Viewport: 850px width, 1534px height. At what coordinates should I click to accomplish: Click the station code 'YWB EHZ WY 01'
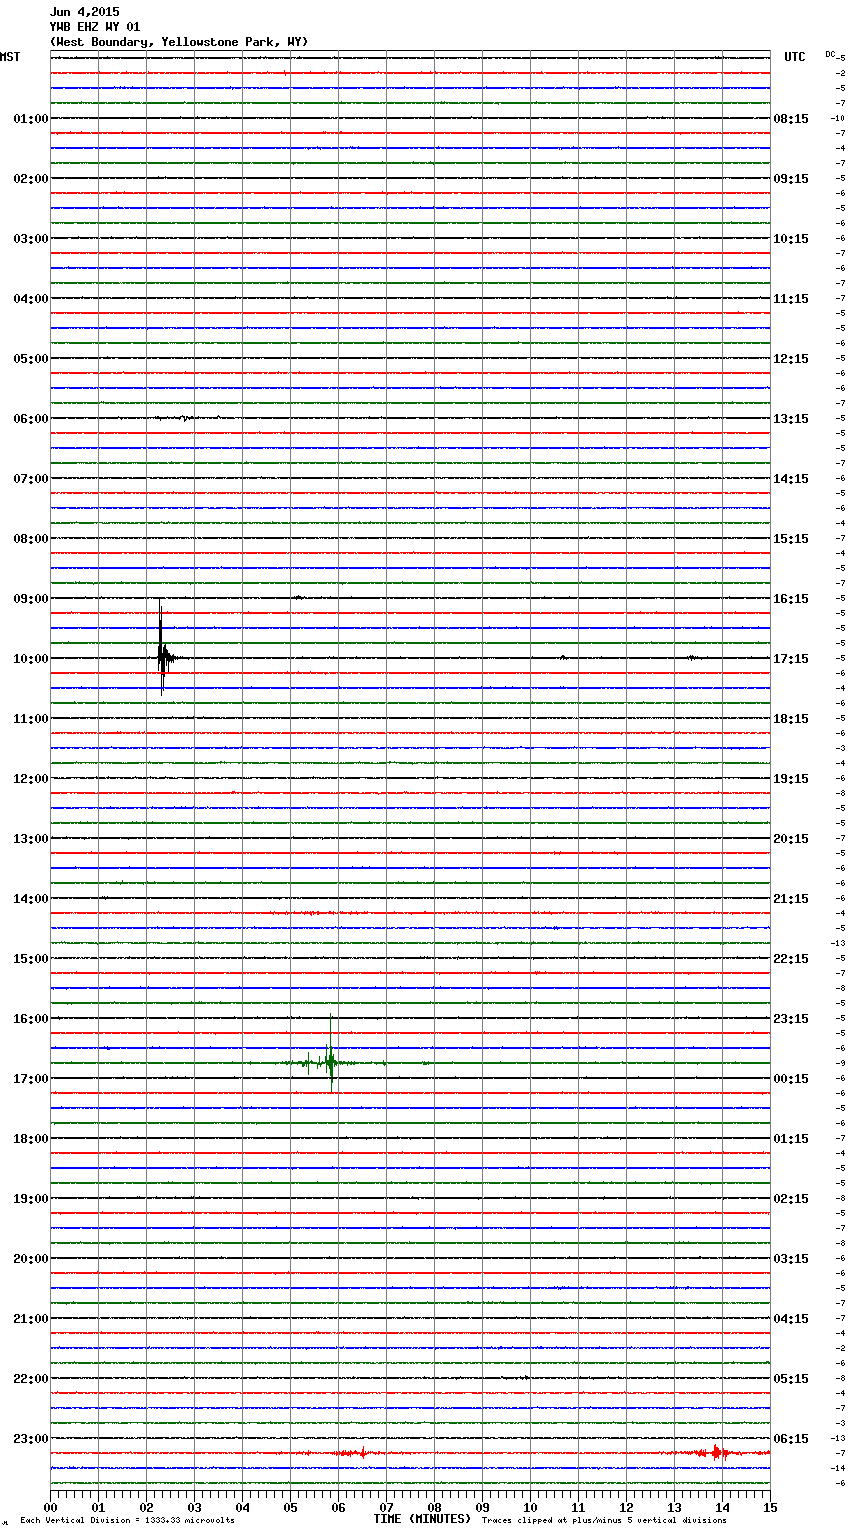click(95, 27)
